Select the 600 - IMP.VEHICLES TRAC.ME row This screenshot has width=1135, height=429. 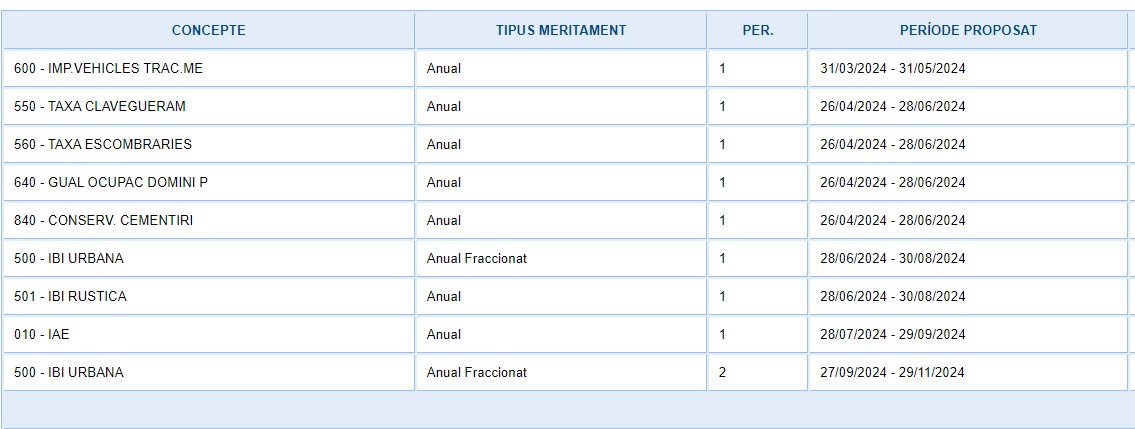(x=109, y=69)
